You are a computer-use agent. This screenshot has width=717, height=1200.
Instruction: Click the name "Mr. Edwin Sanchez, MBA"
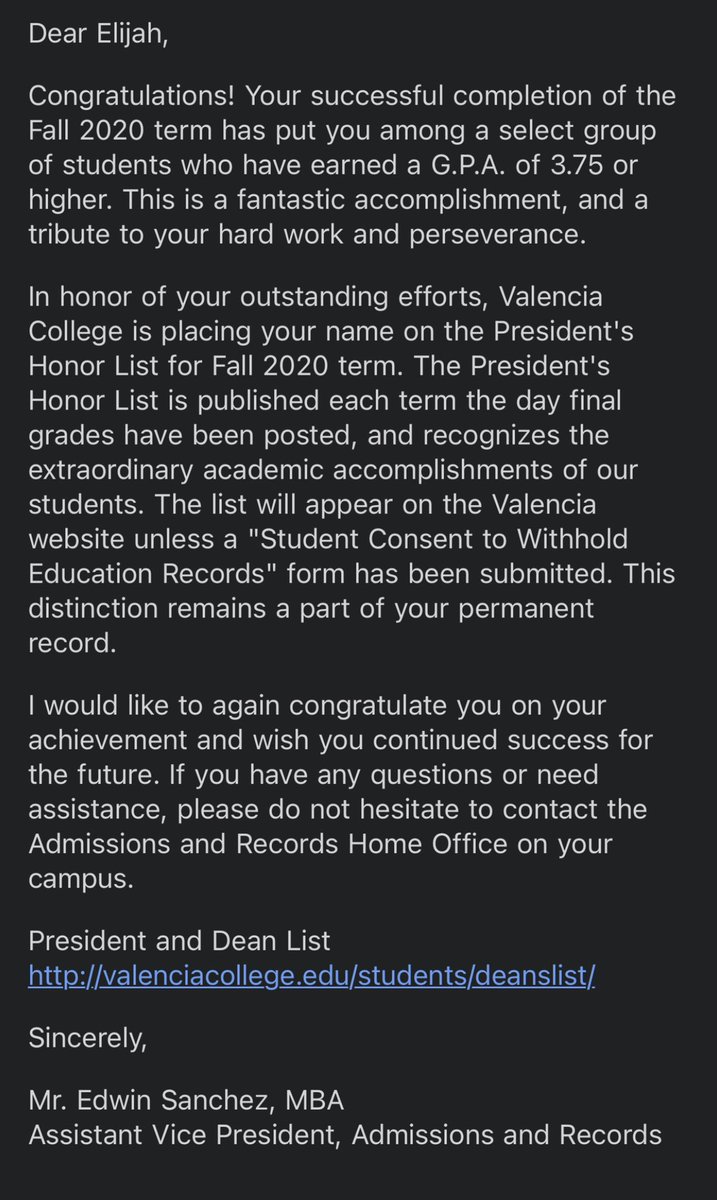click(186, 1101)
